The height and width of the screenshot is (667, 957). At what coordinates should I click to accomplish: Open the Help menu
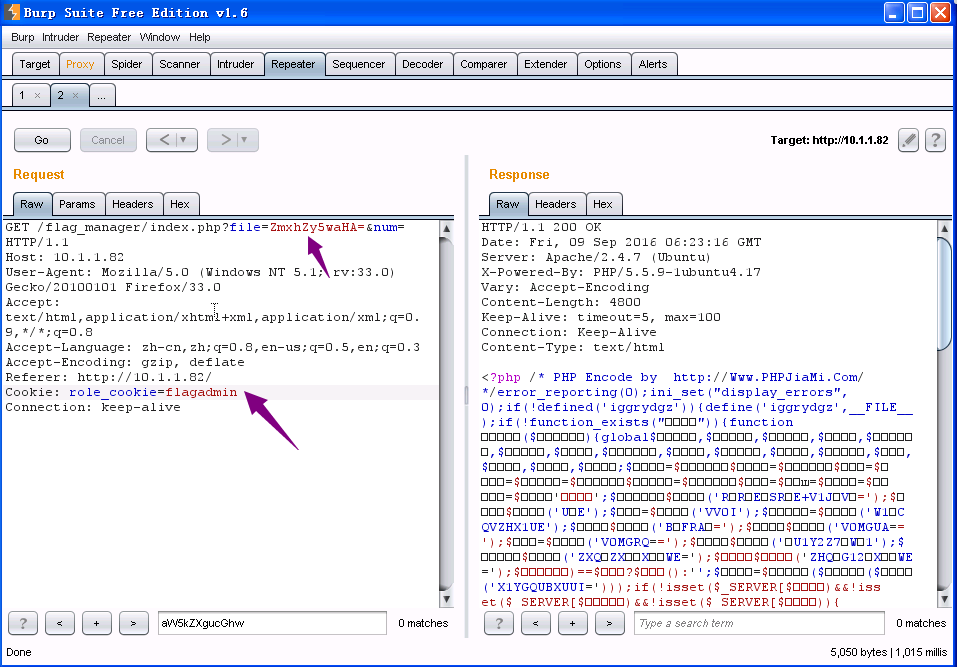(200, 37)
